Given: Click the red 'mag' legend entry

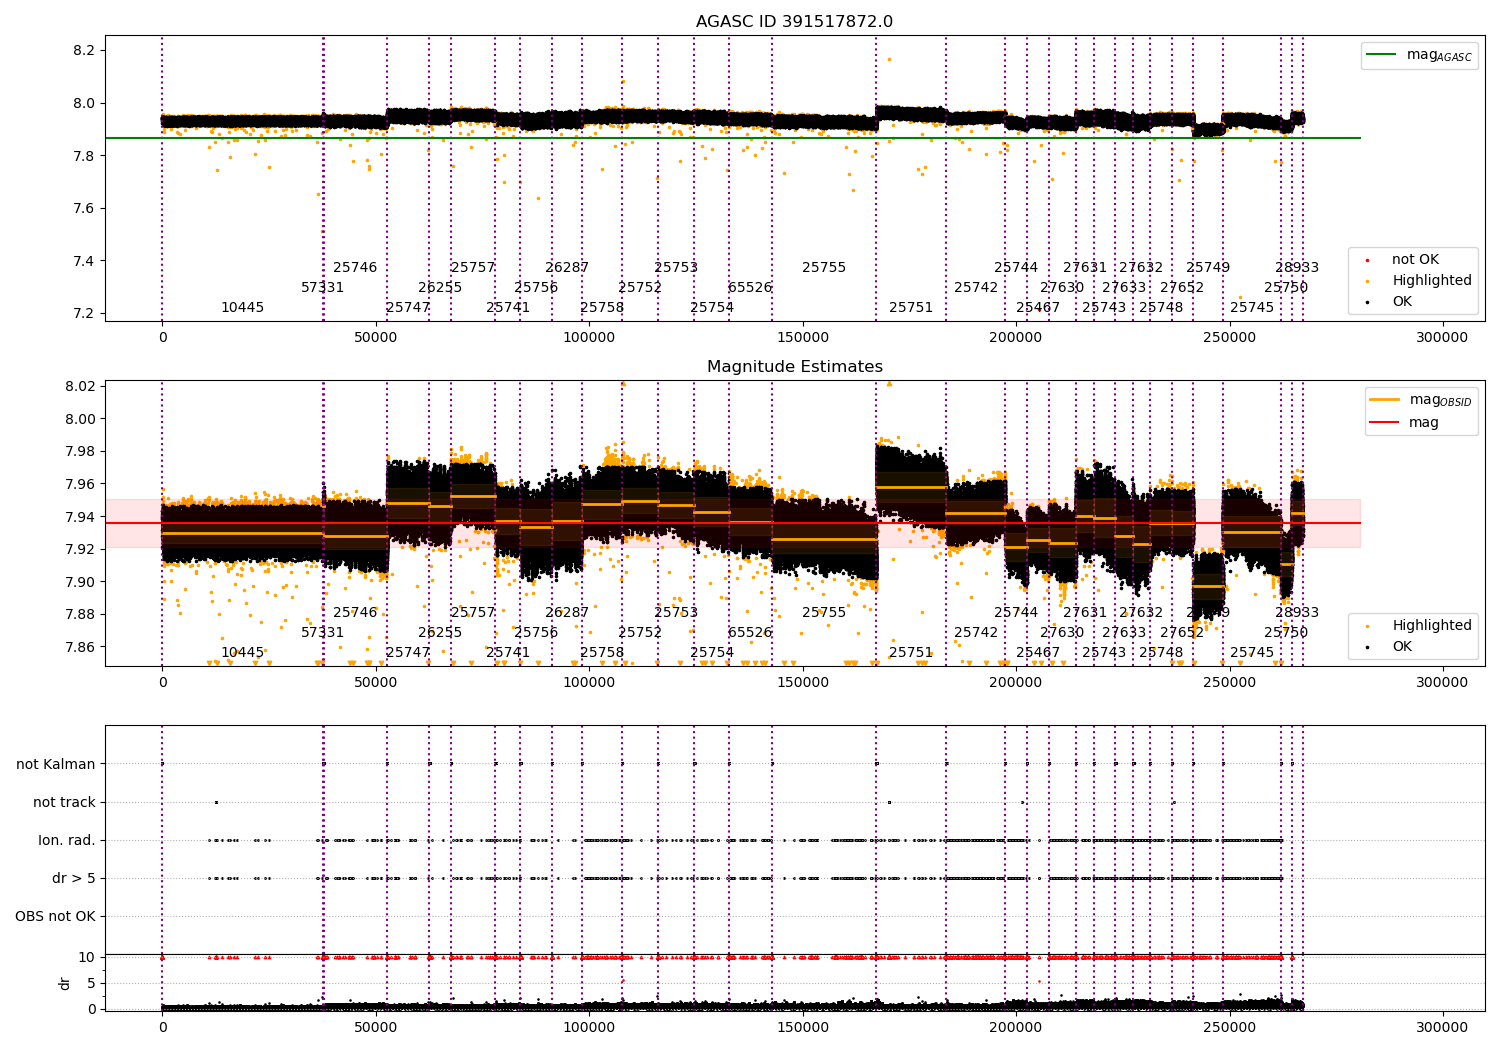Looking at the screenshot, I should (x=1404, y=423).
